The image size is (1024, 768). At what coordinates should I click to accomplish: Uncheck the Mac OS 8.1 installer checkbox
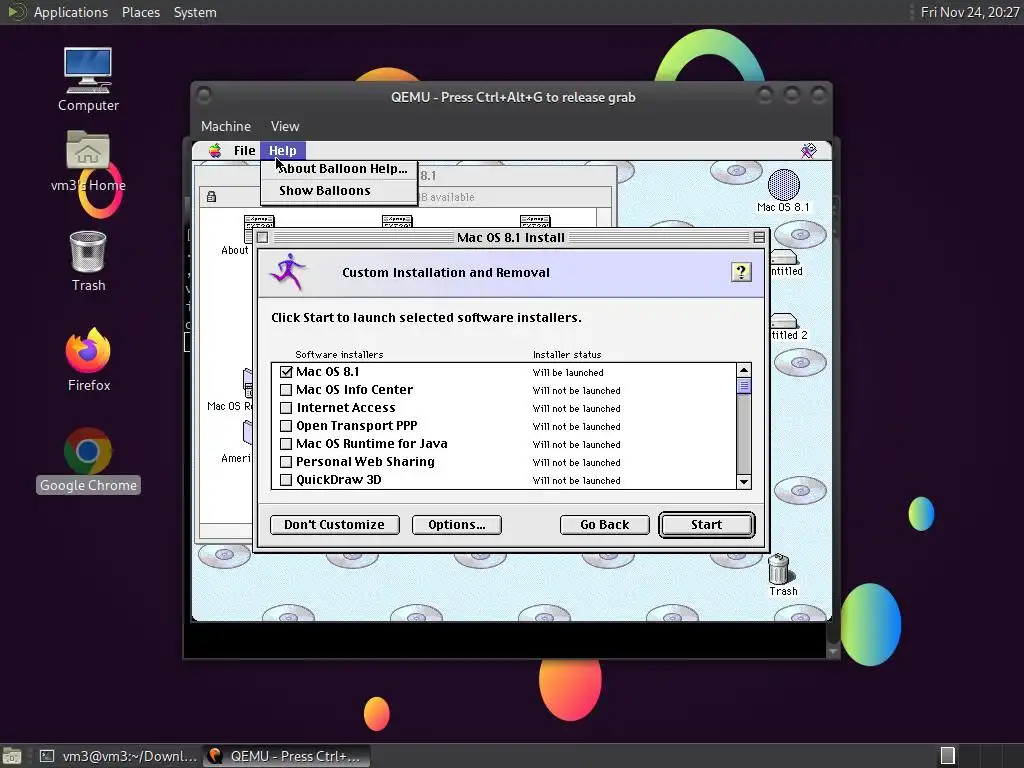(x=286, y=372)
